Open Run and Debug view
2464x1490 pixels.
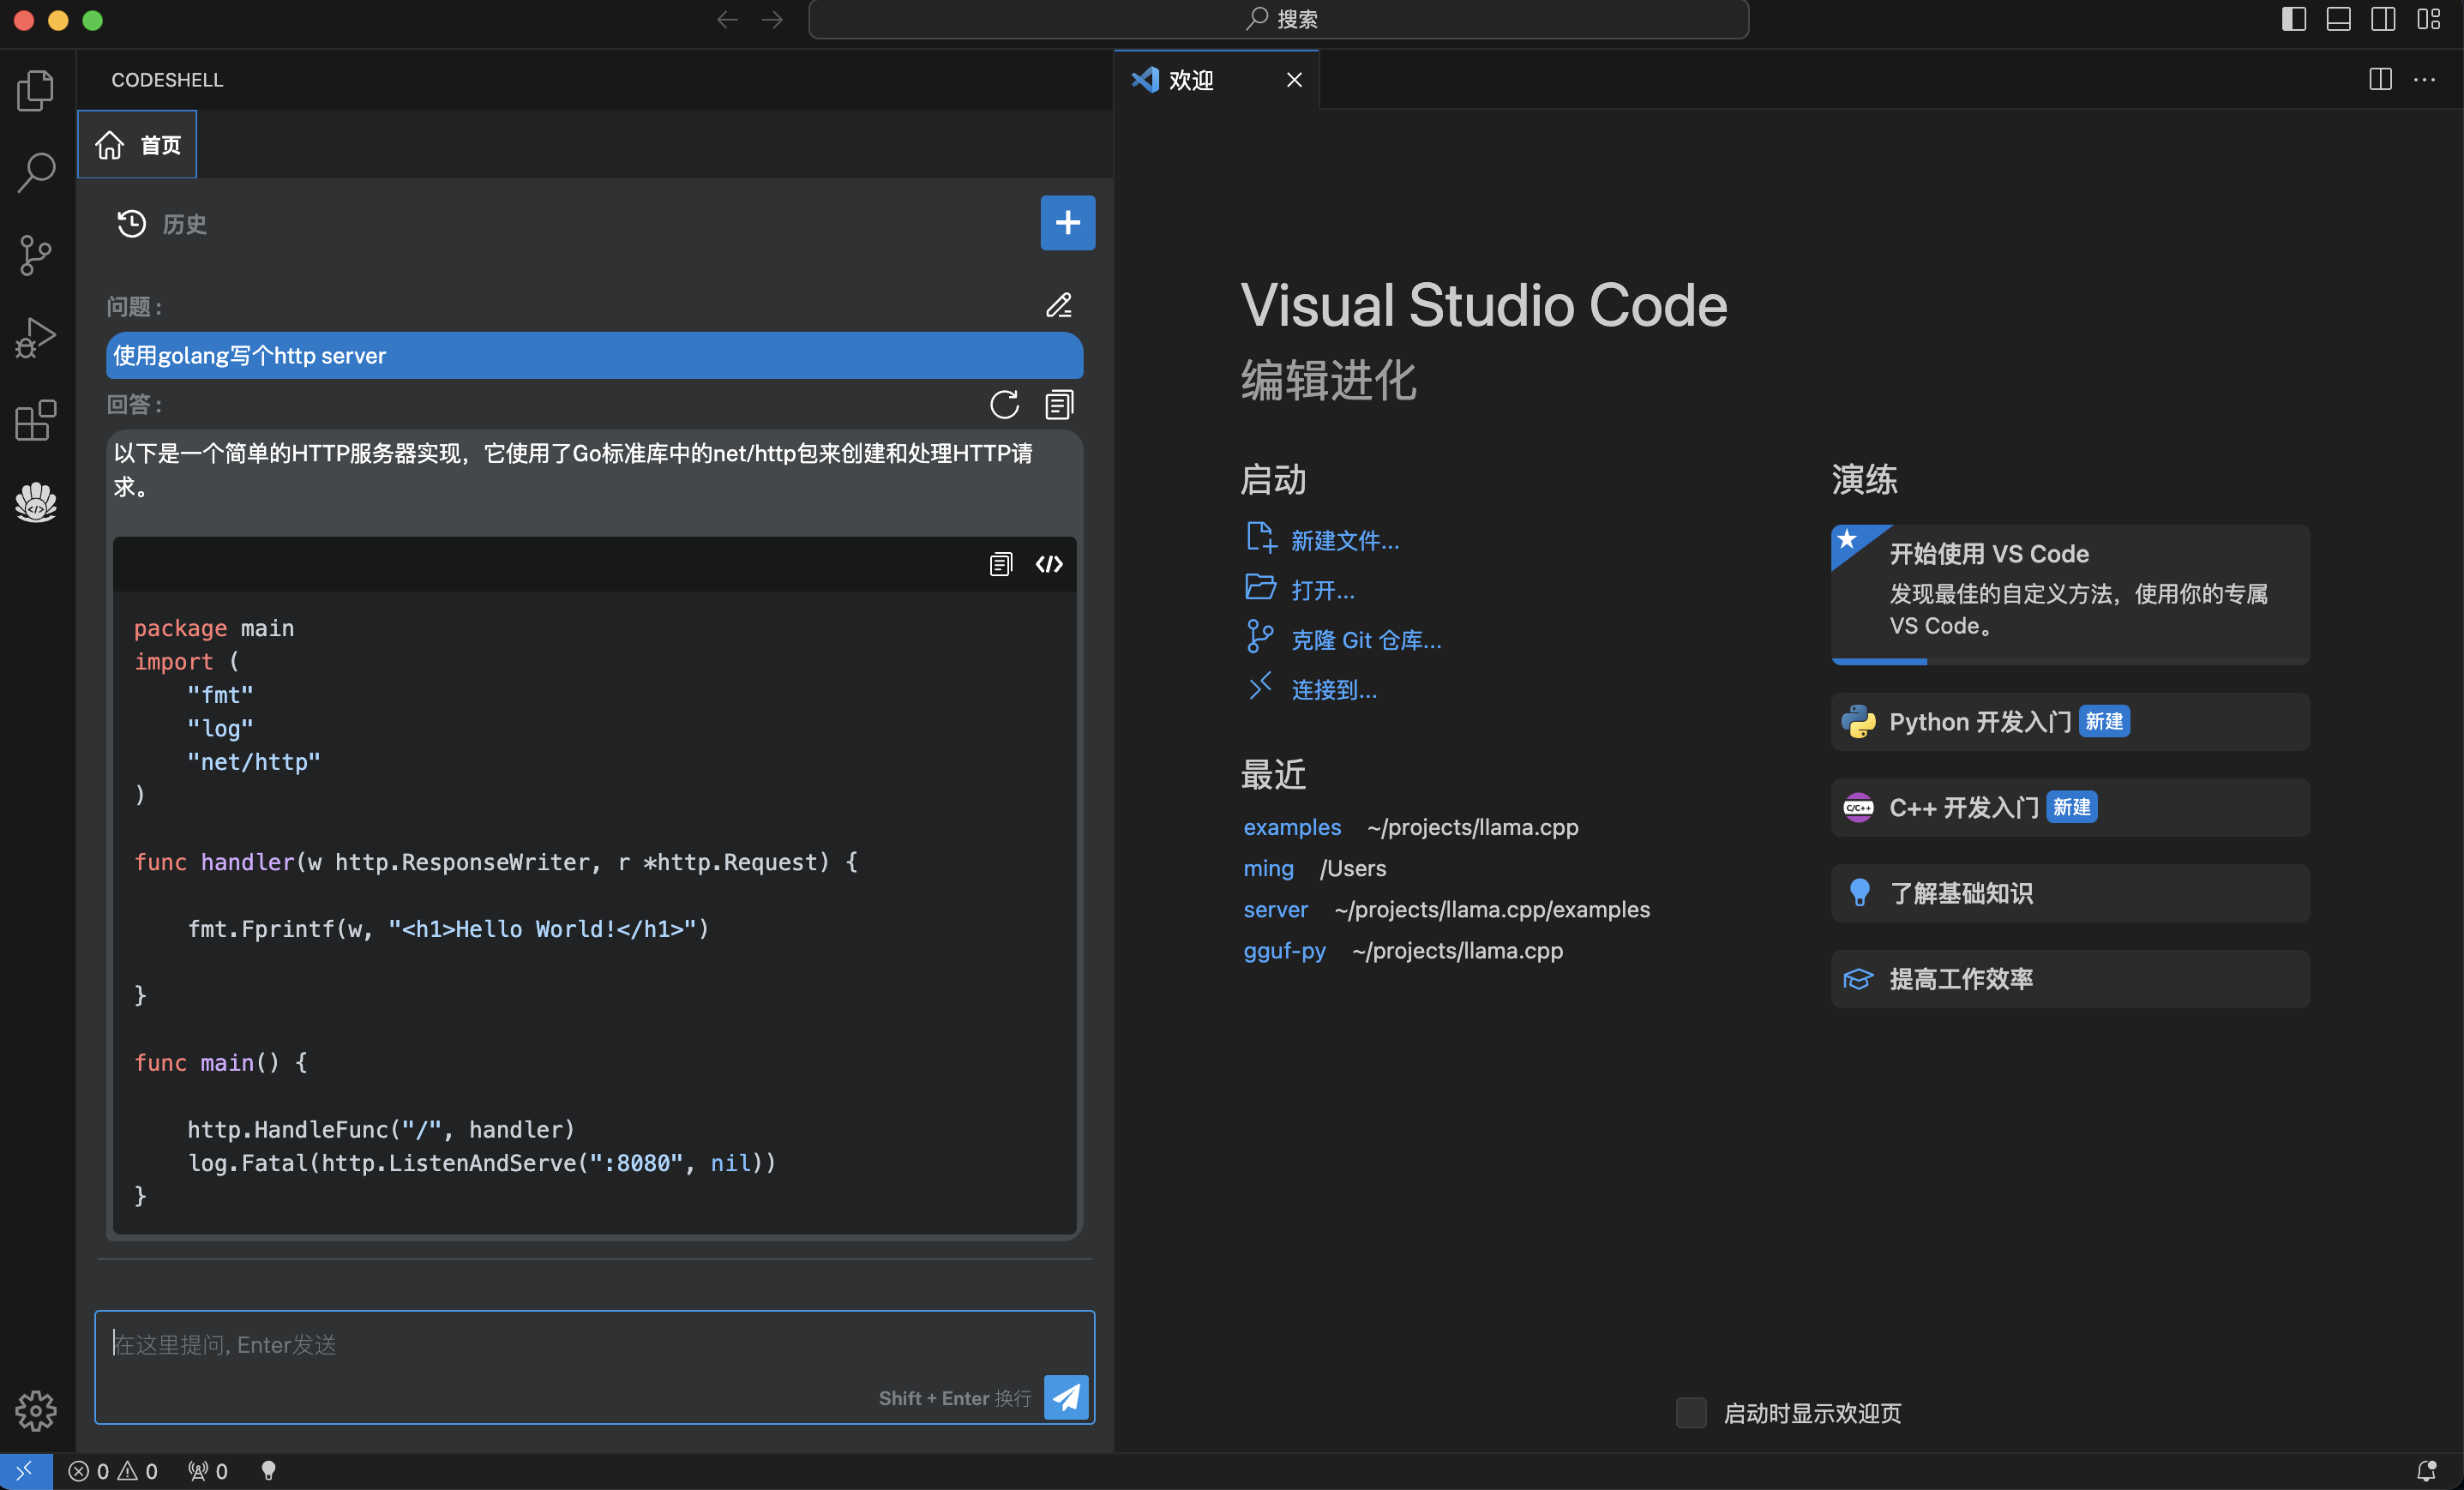coord(36,338)
